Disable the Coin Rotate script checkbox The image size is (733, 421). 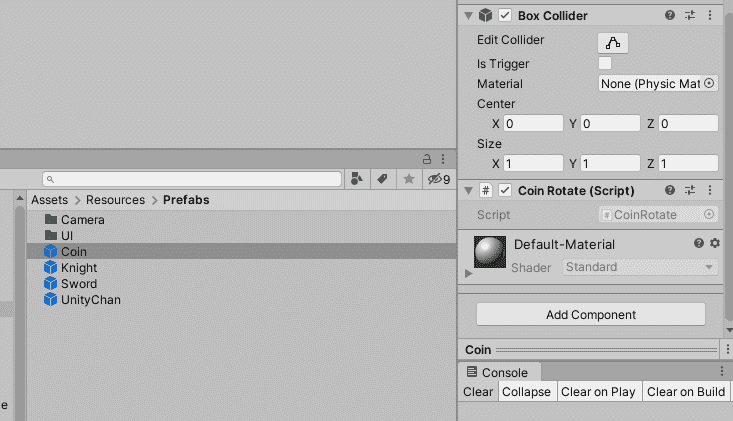point(505,190)
